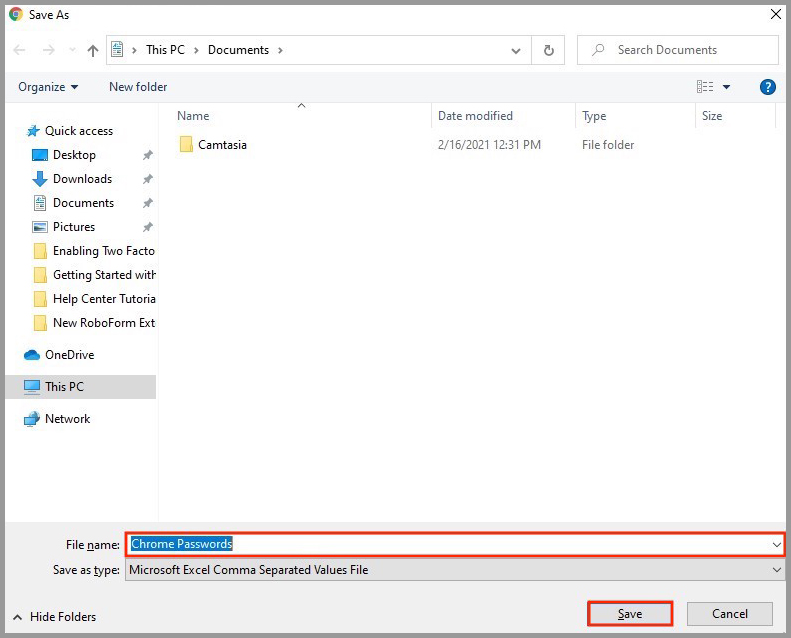Select Network in the navigation pane

[67, 419]
